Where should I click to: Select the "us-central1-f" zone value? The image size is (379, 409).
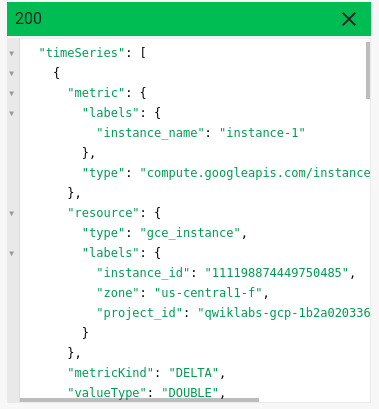pyautogui.click(x=208, y=293)
